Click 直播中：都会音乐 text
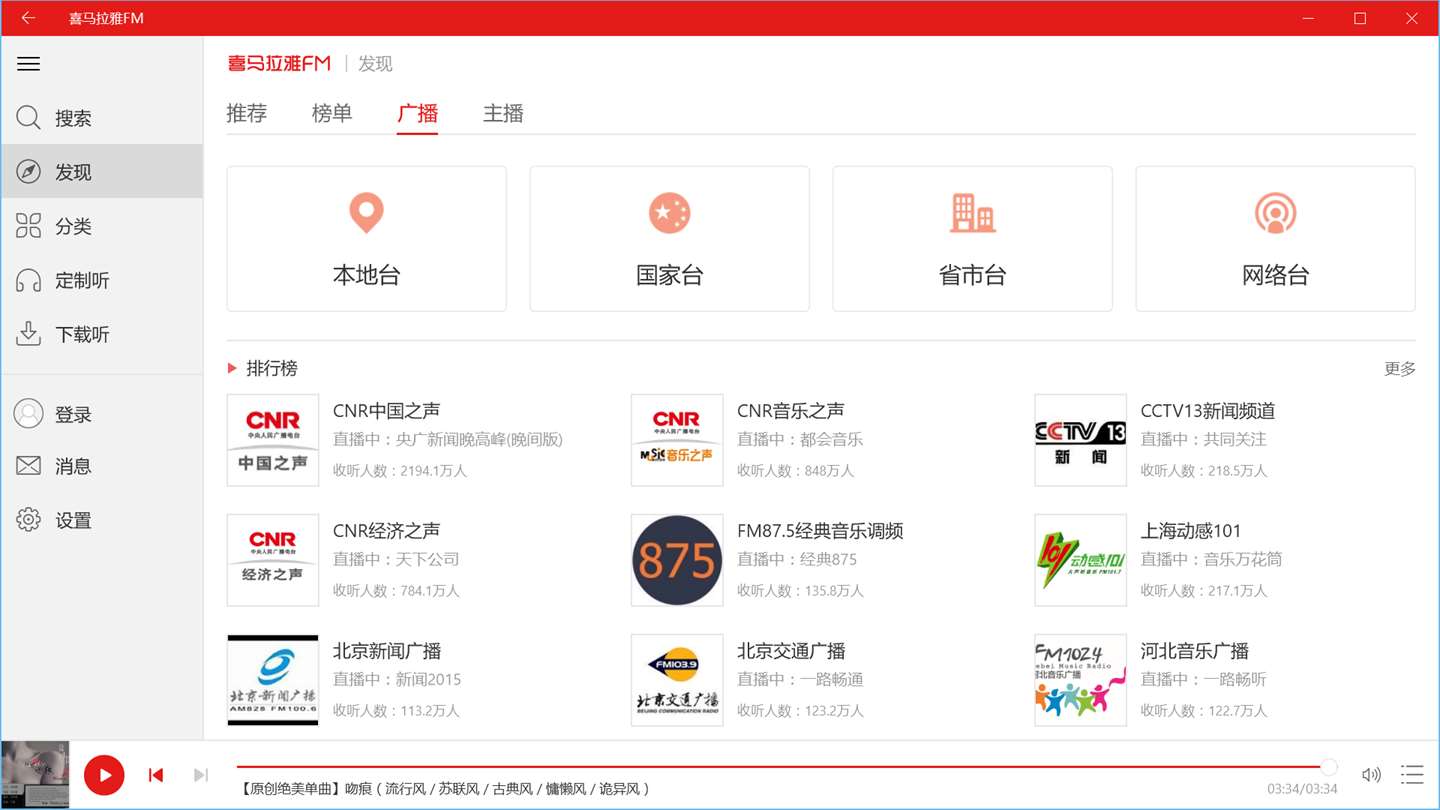This screenshot has height=810, width=1440. click(800, 440)
